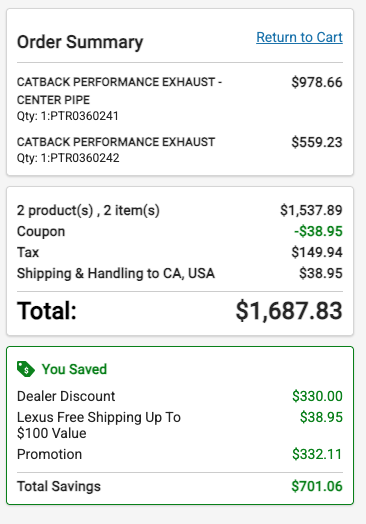Screen dimensions: 366x524
Task: Click the Total Savings $701.06 amount
Action: point(317,486)
